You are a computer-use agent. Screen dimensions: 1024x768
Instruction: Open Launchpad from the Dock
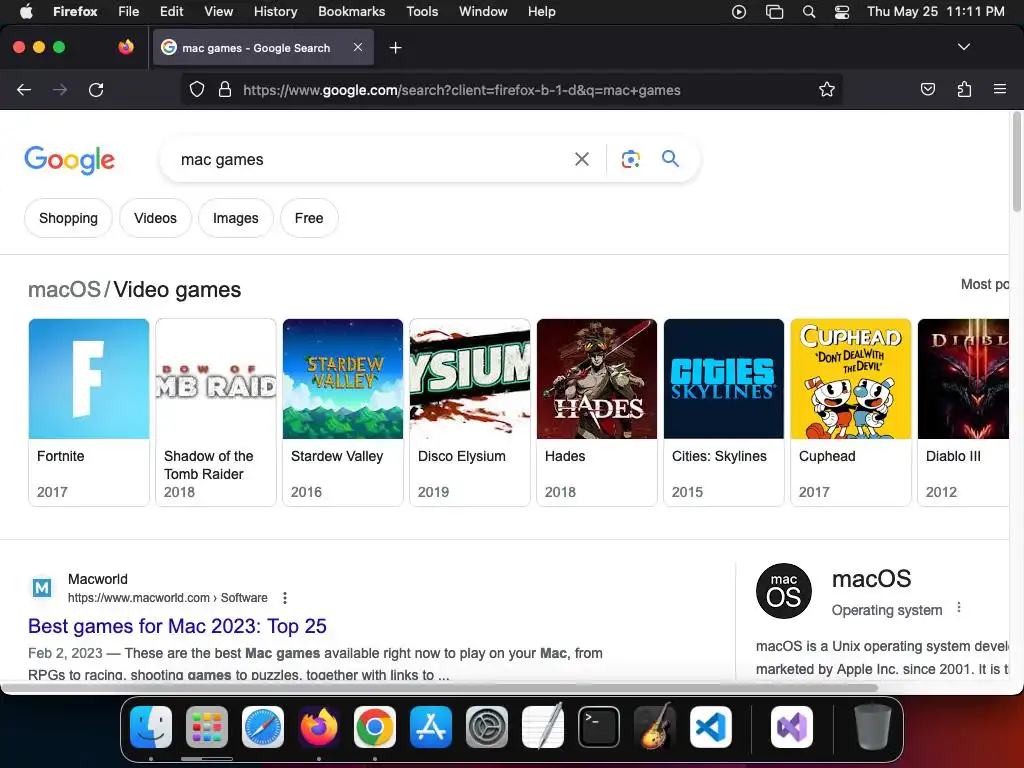(207, 727)
